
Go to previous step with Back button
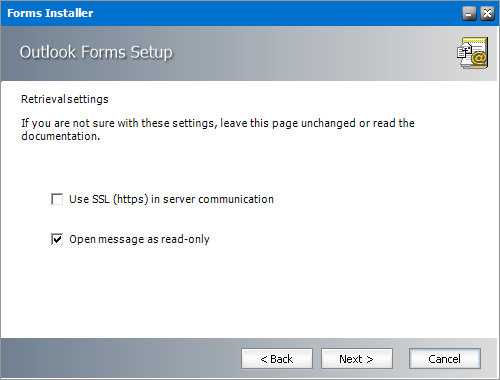pyautogui.click(x=277, y=359)
